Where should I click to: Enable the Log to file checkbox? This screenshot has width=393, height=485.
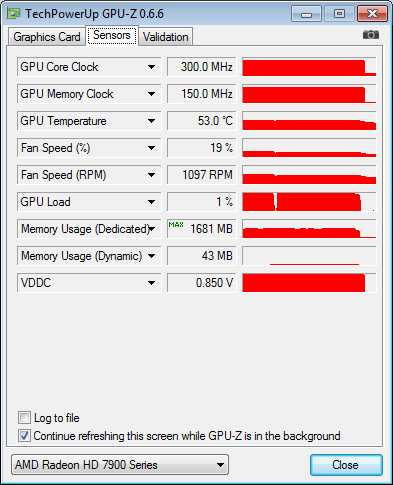24,418
